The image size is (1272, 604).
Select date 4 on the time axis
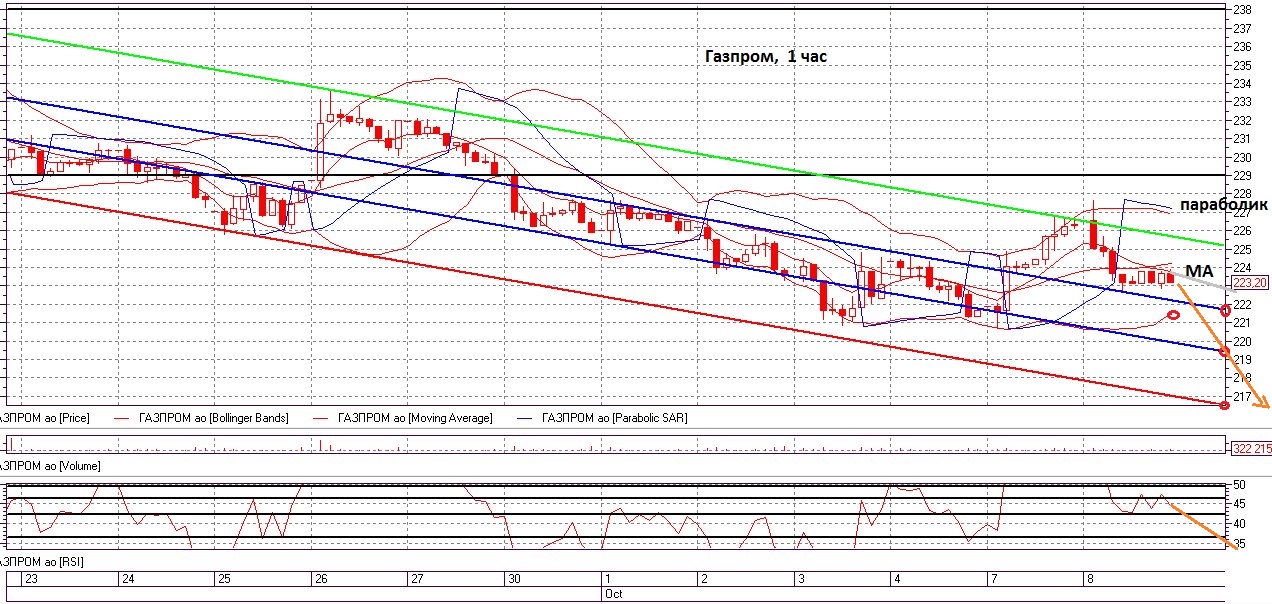pos(896,579)
